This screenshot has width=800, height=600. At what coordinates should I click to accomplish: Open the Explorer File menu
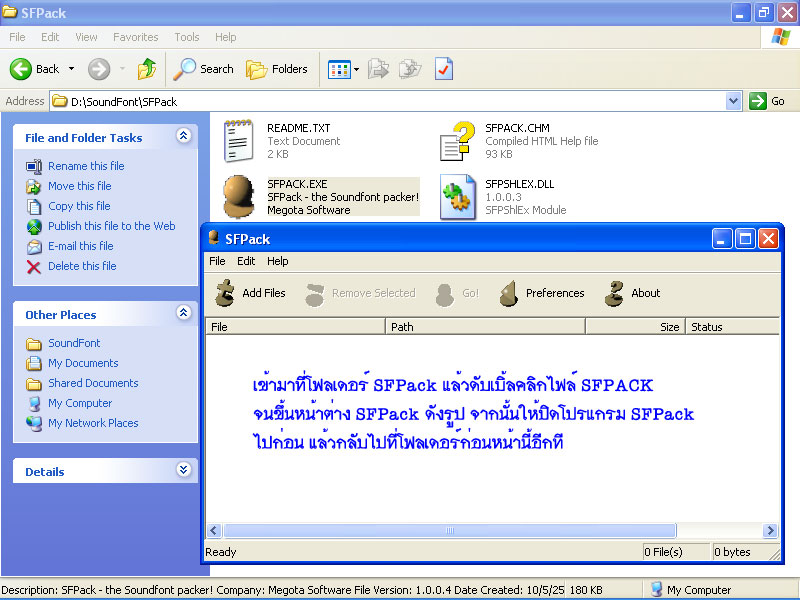click(17, 37)
